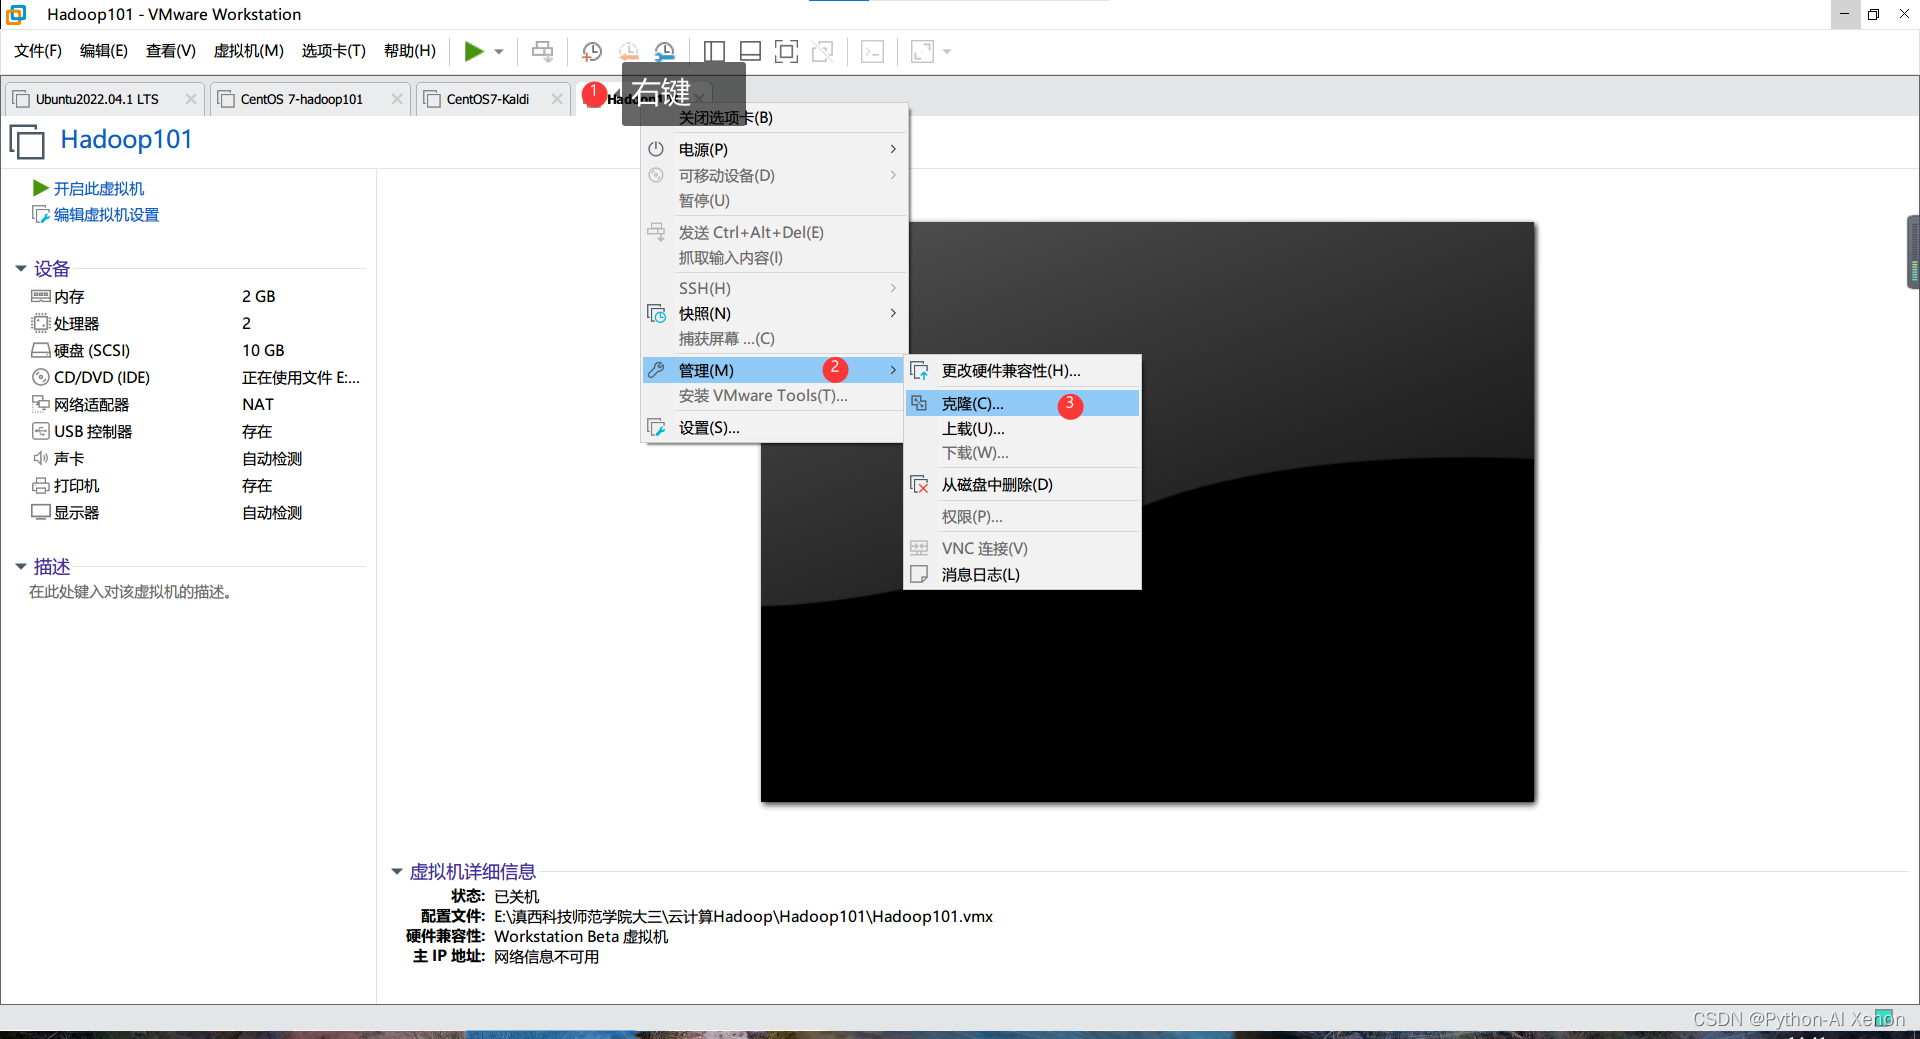Click the 10 GB hard disk value
1920x1039 pixels.
tap(263, 350)
